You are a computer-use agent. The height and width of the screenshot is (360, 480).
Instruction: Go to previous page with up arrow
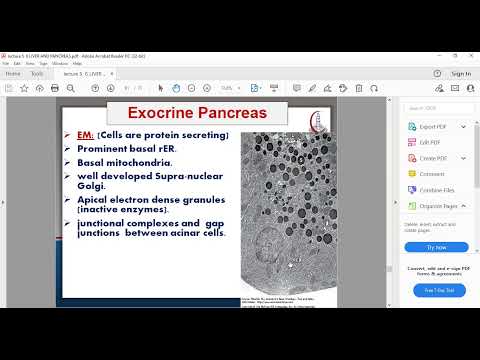(x=95, y=88)
